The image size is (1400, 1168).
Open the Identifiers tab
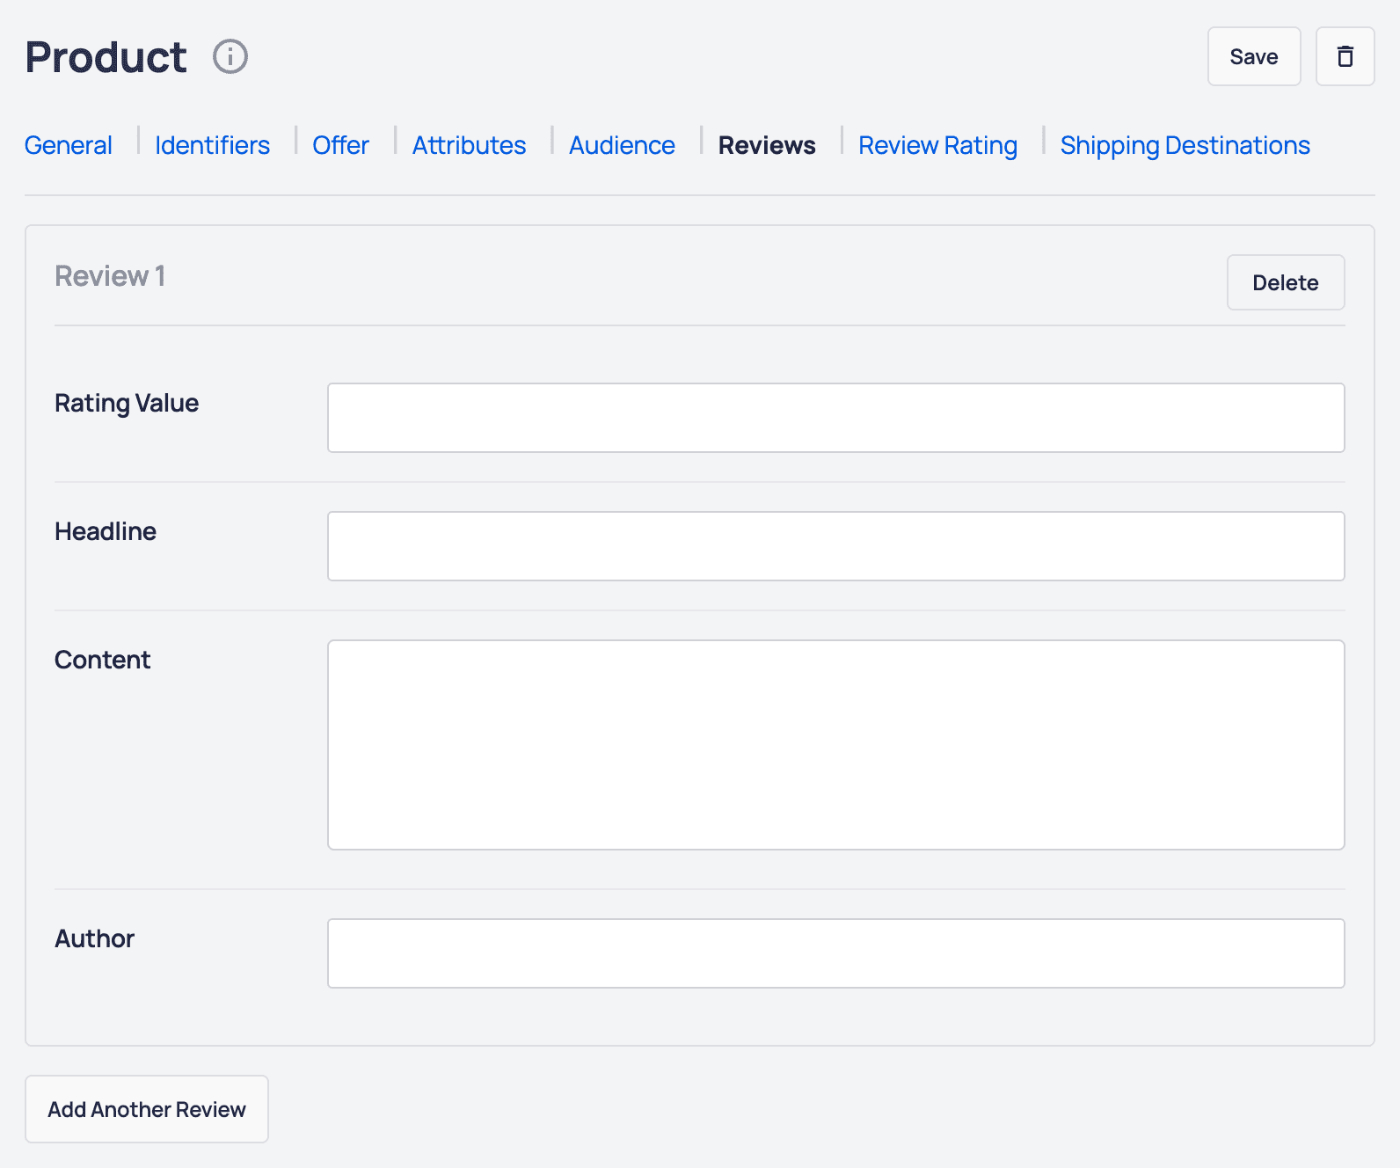click(211, 145)
